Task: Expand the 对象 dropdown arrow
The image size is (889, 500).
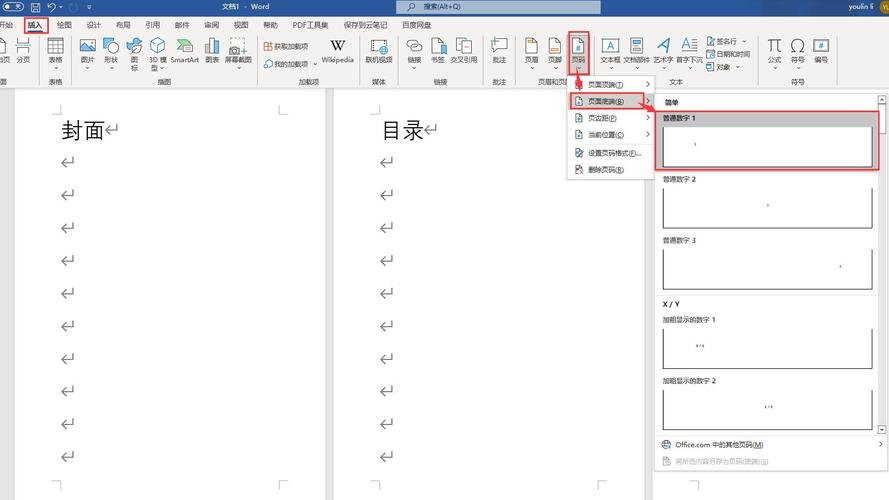Action: 738,67
